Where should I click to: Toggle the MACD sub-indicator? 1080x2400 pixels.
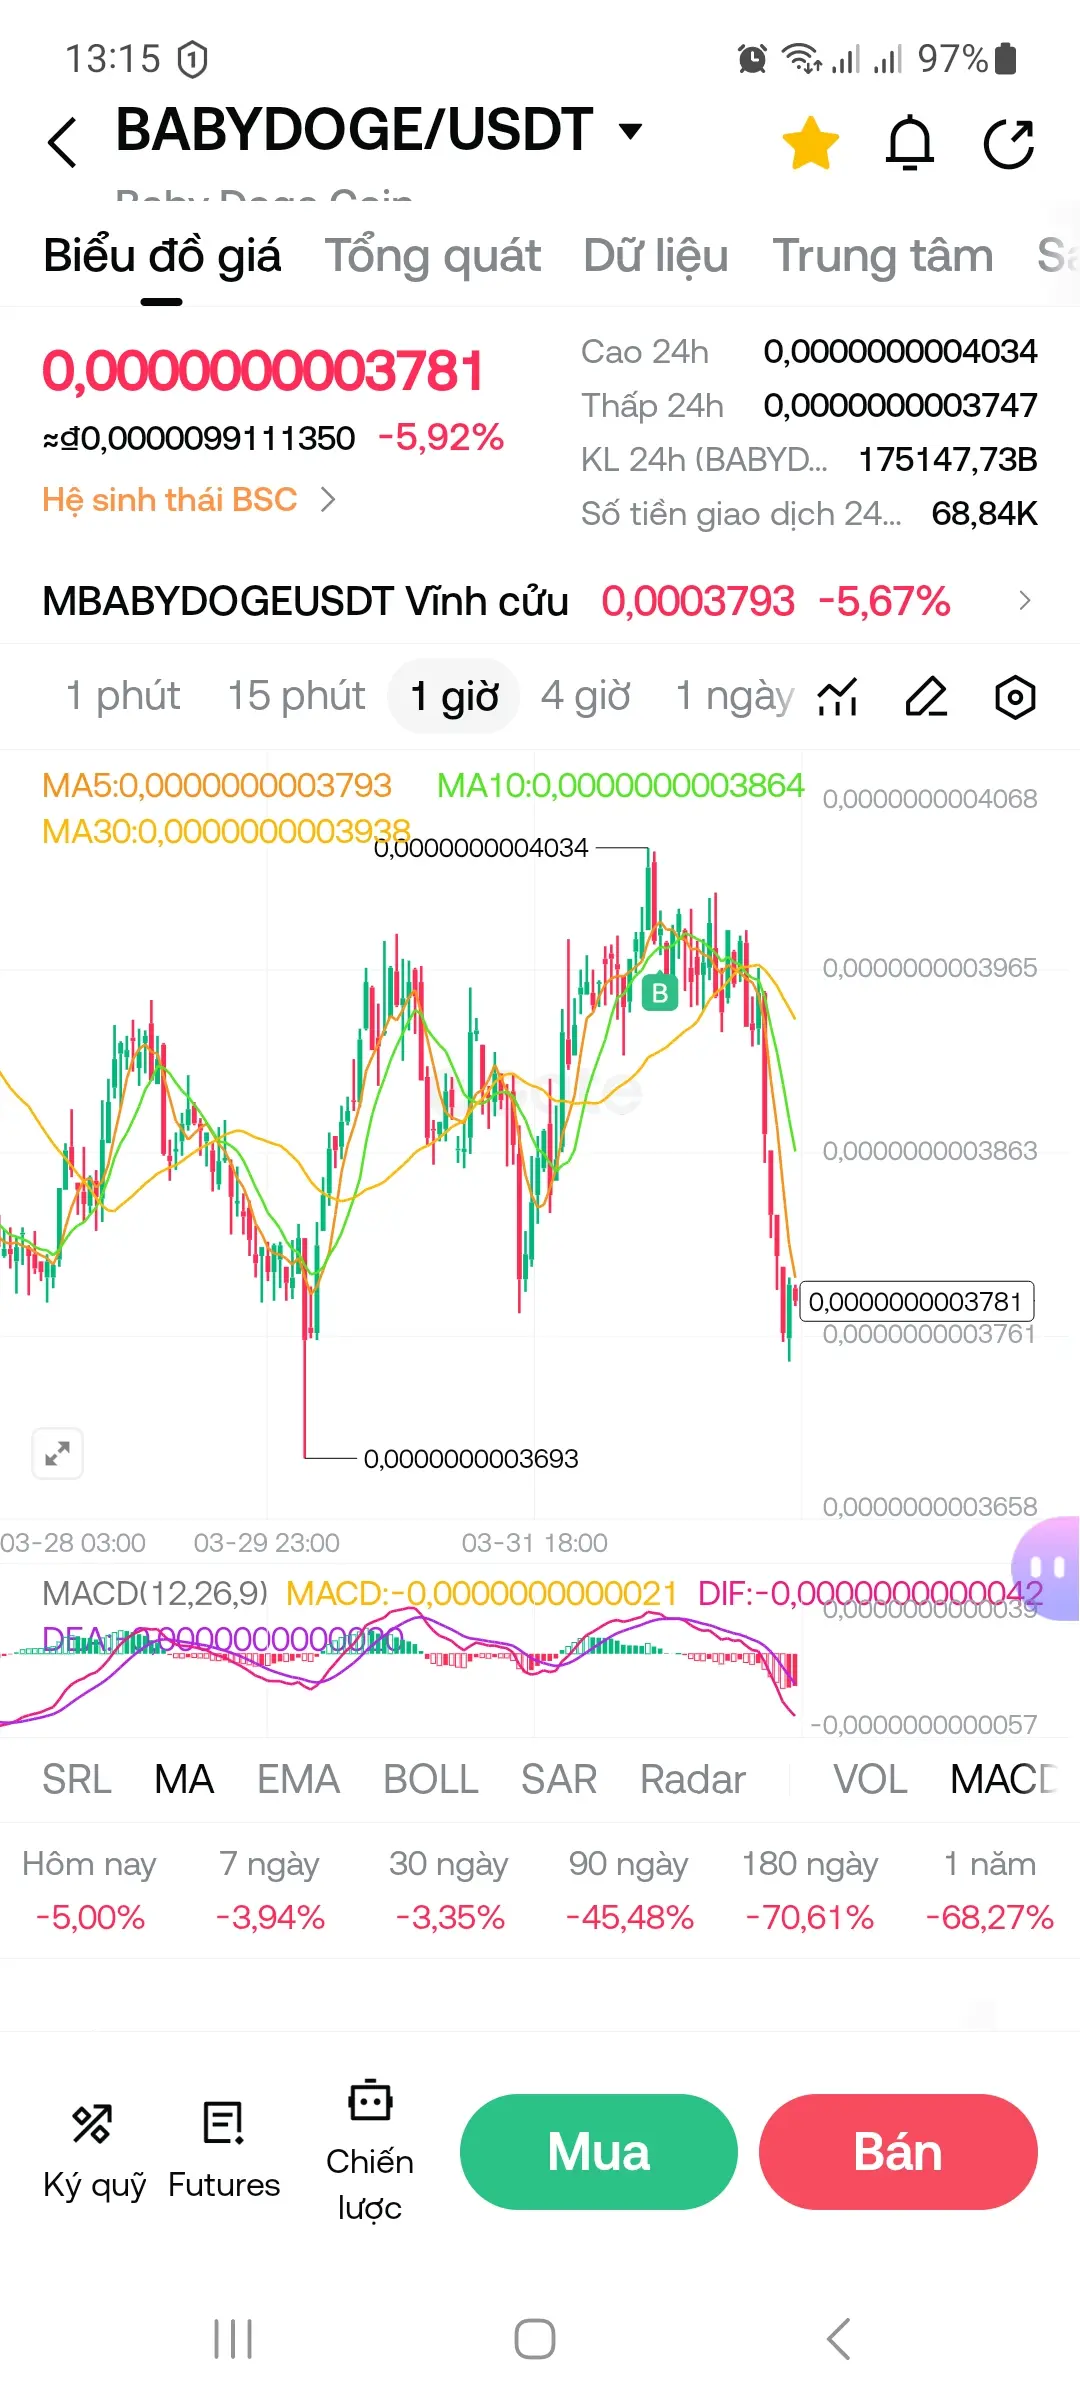pyautogui.click(x=1004, y=1780)
